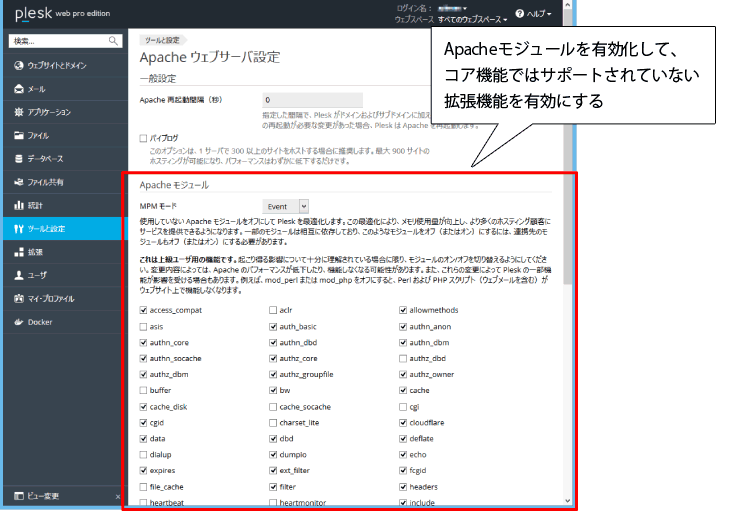Image resolution: width=730 pixels, height=512 pixels.
Task: Enable the aclr module checkbox
Action: pyautogui.click(x=273, y=310)
